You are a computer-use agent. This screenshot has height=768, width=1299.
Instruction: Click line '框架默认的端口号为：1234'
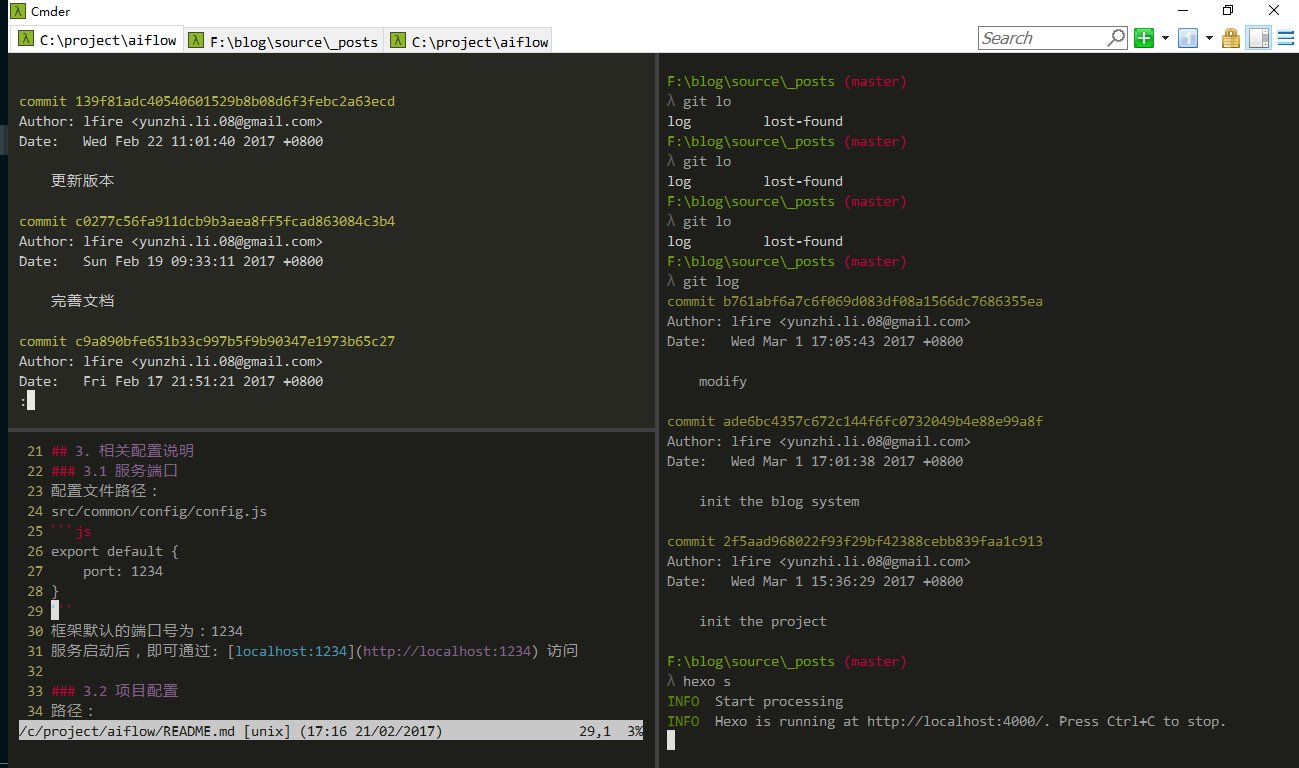tap(147, 631)
